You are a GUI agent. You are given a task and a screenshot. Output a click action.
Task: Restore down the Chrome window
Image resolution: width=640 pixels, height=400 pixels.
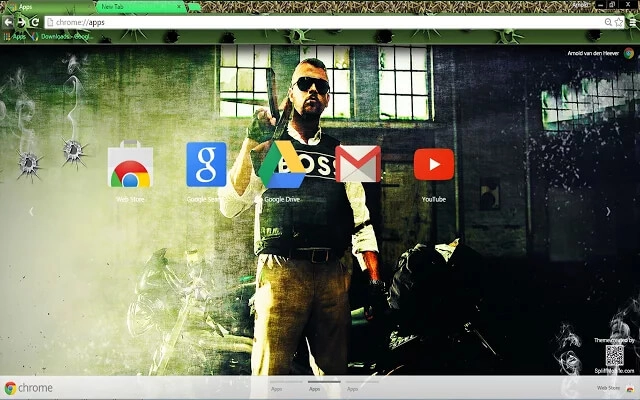(x=612, y=5)
